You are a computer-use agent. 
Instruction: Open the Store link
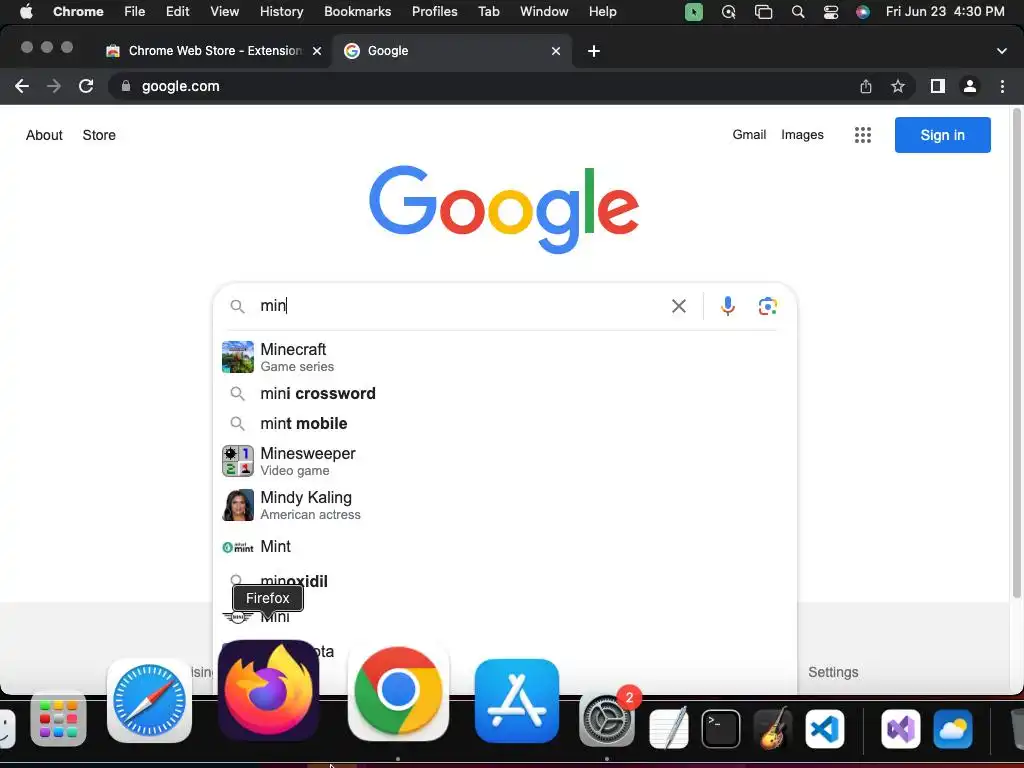(99, 135)
